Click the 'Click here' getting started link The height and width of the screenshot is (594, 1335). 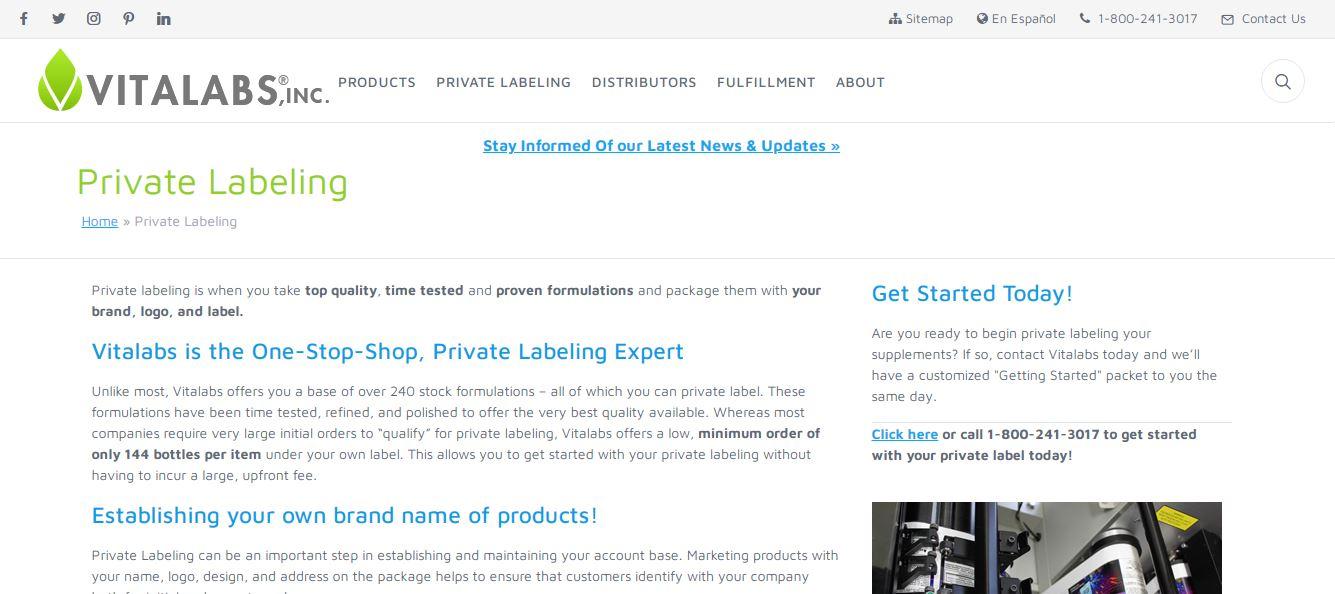click(905, 434)
